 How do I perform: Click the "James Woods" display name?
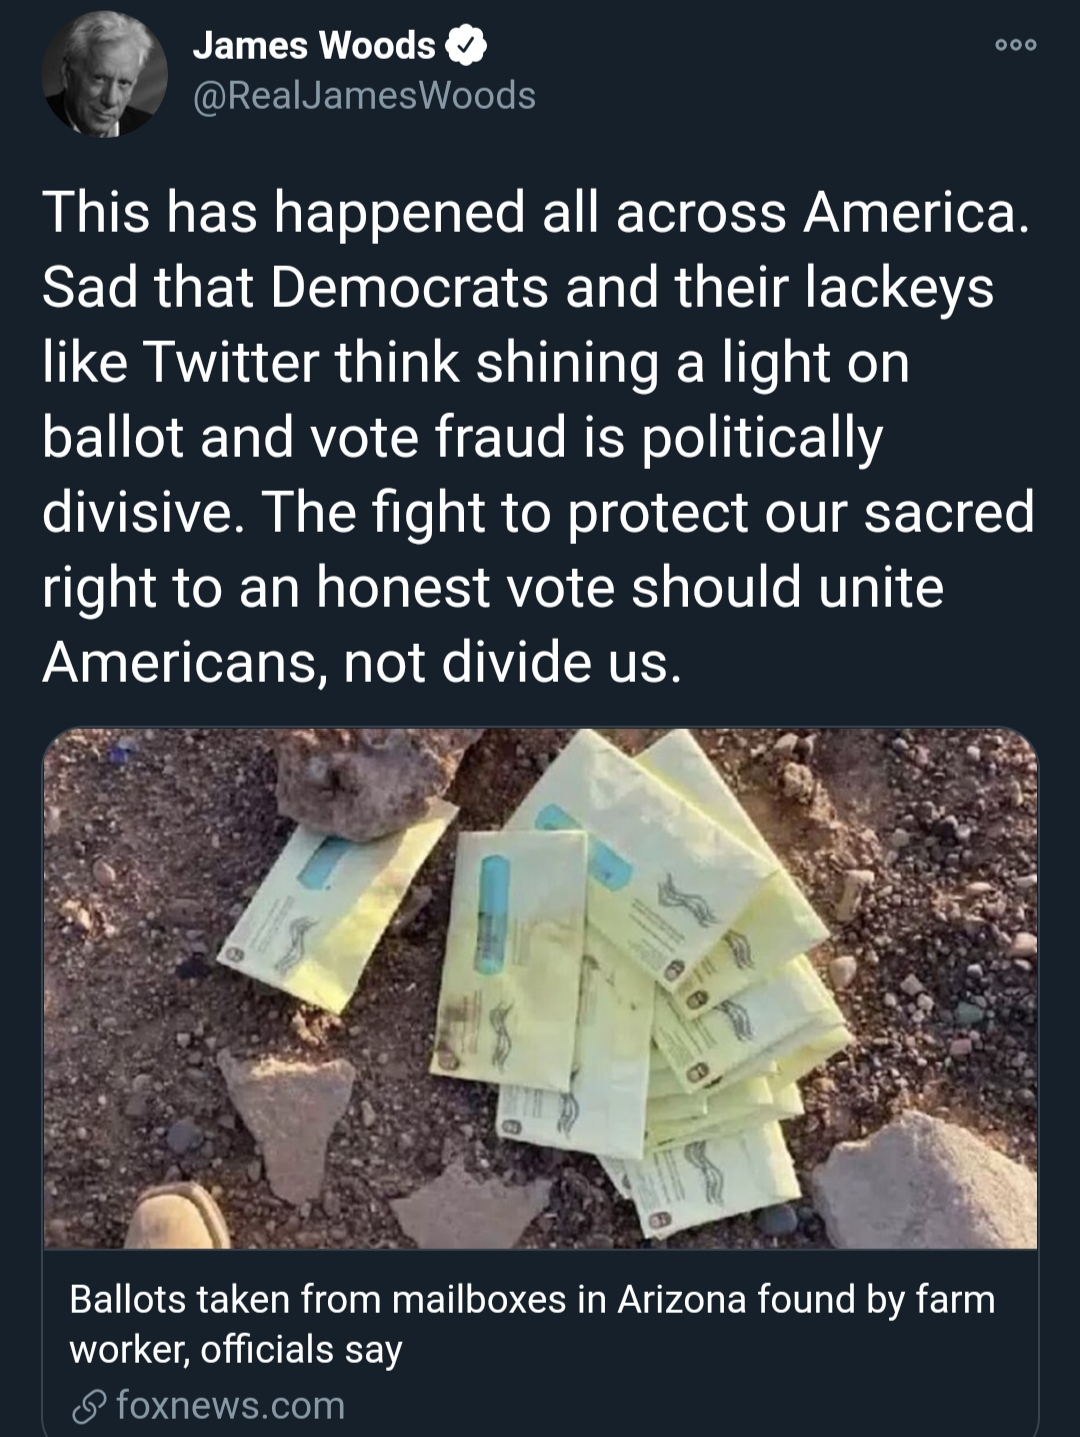tap(313, 45)
